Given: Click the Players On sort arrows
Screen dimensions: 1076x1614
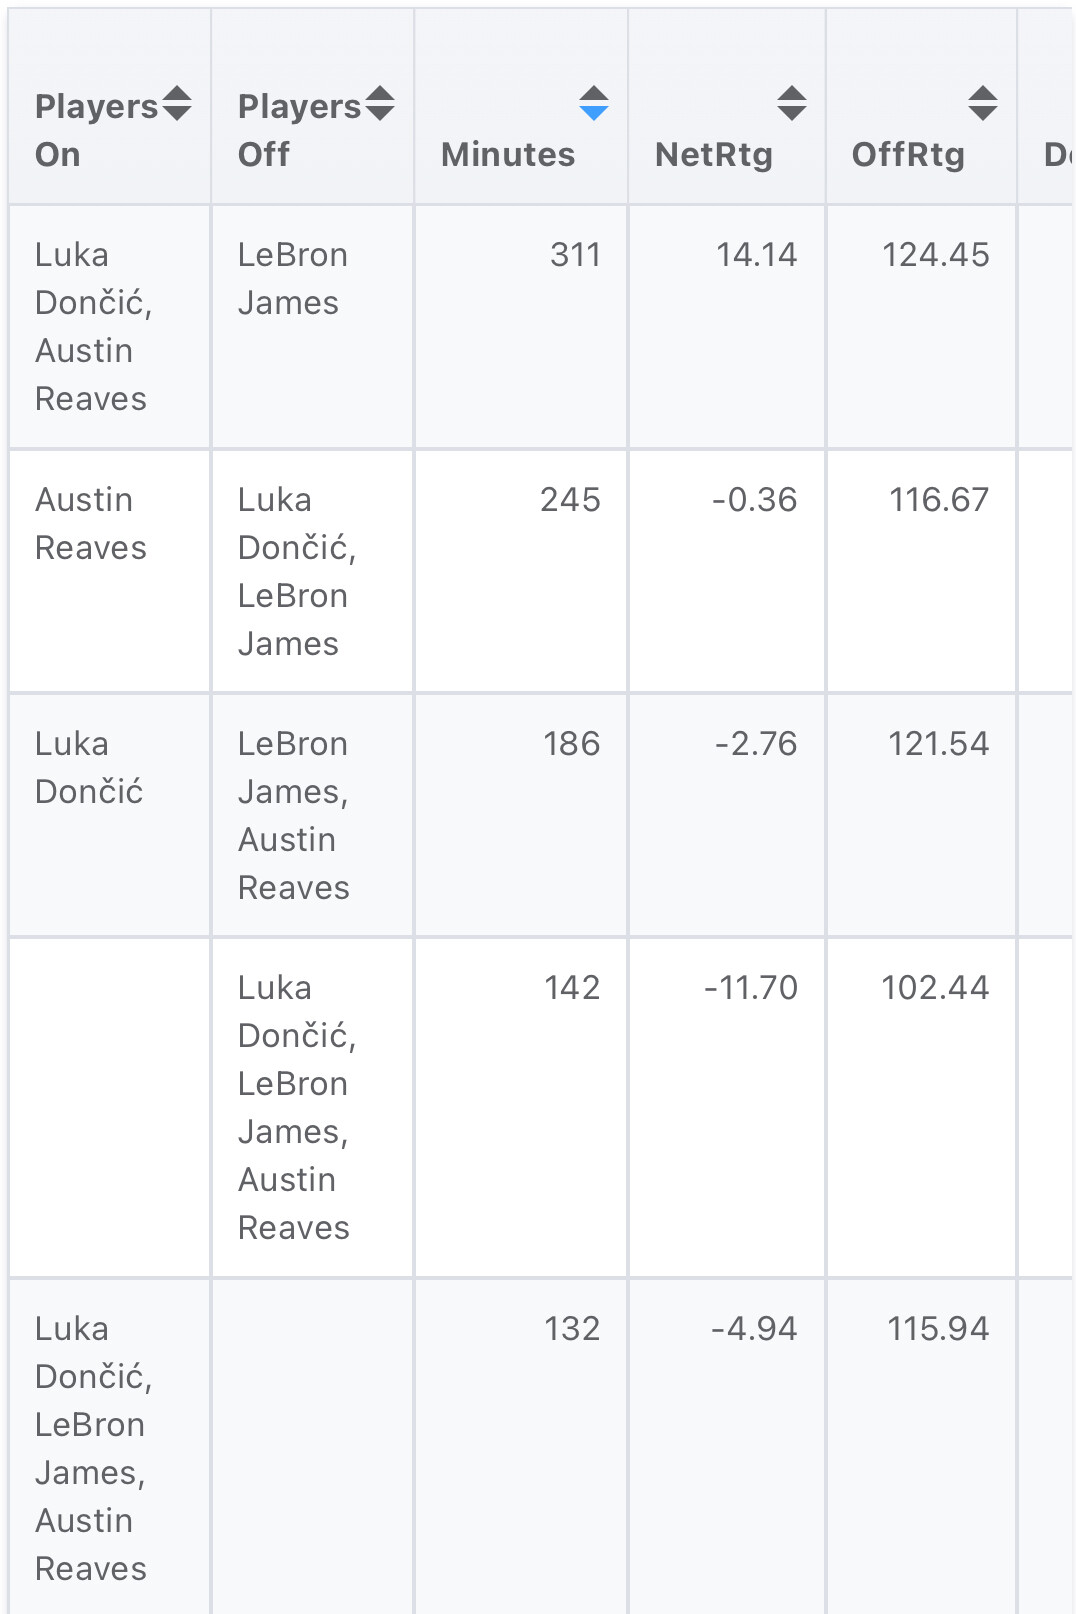Looking at the screenshot, I should [x=177, y=104].
